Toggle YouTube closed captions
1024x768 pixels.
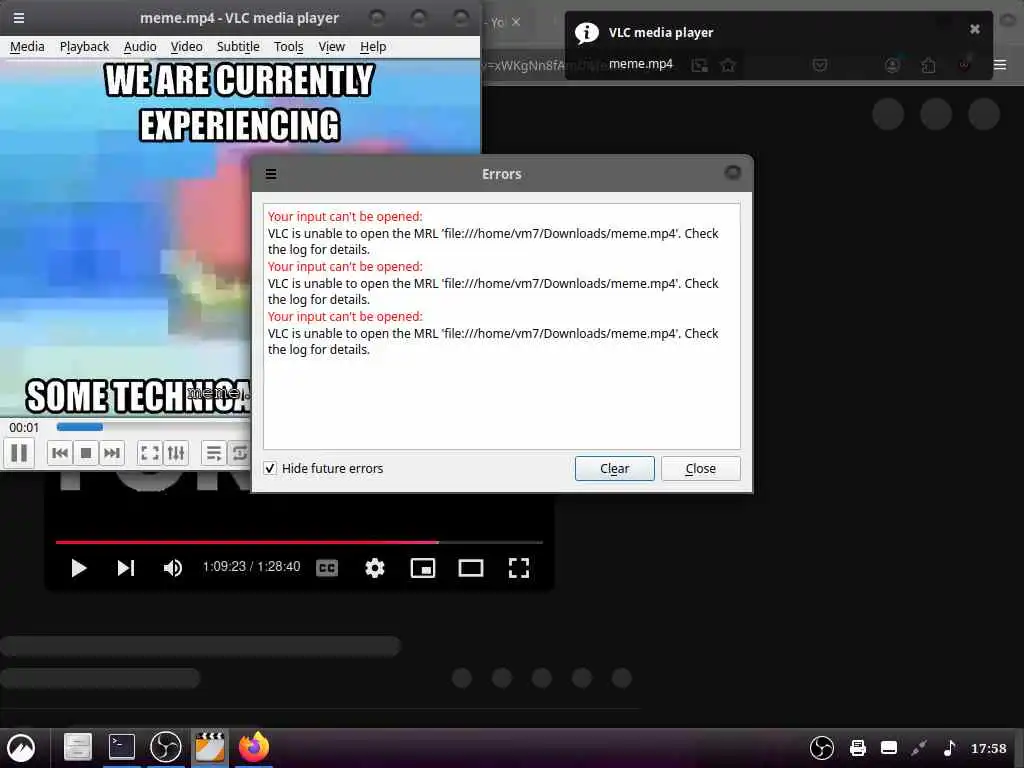pos(327,568)
